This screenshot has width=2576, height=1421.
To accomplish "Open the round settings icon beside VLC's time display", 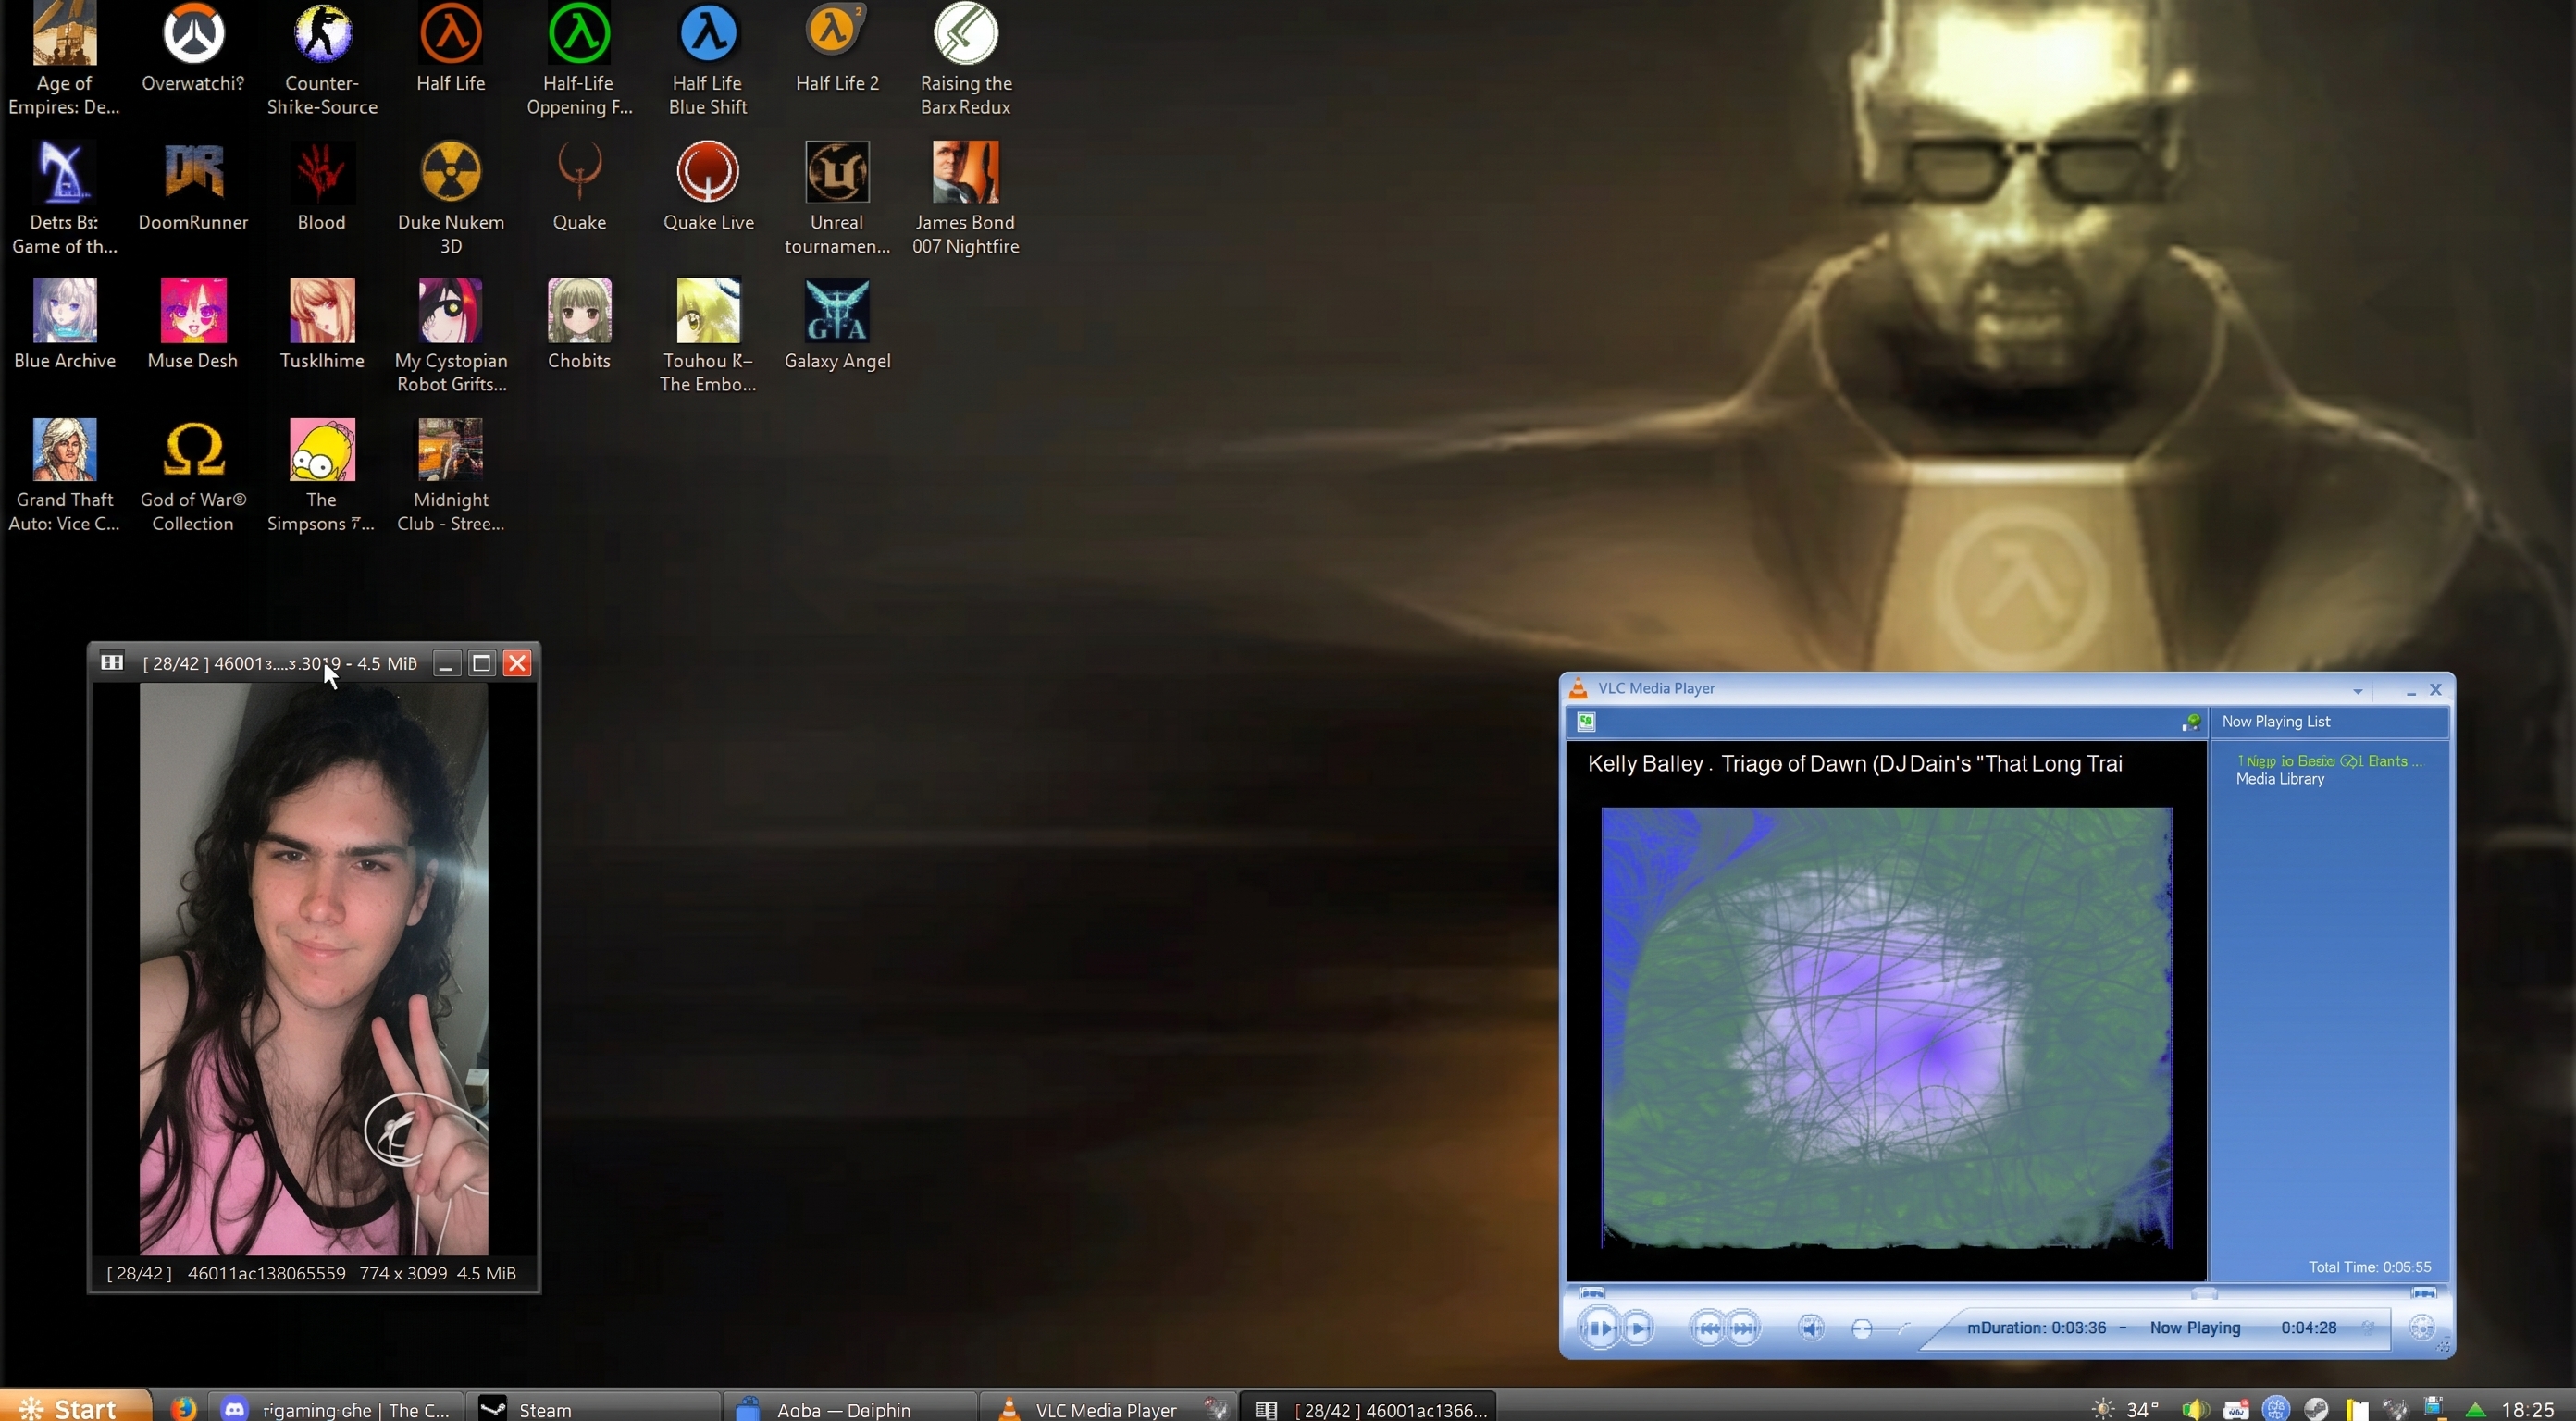I will click(2422, 1327).
